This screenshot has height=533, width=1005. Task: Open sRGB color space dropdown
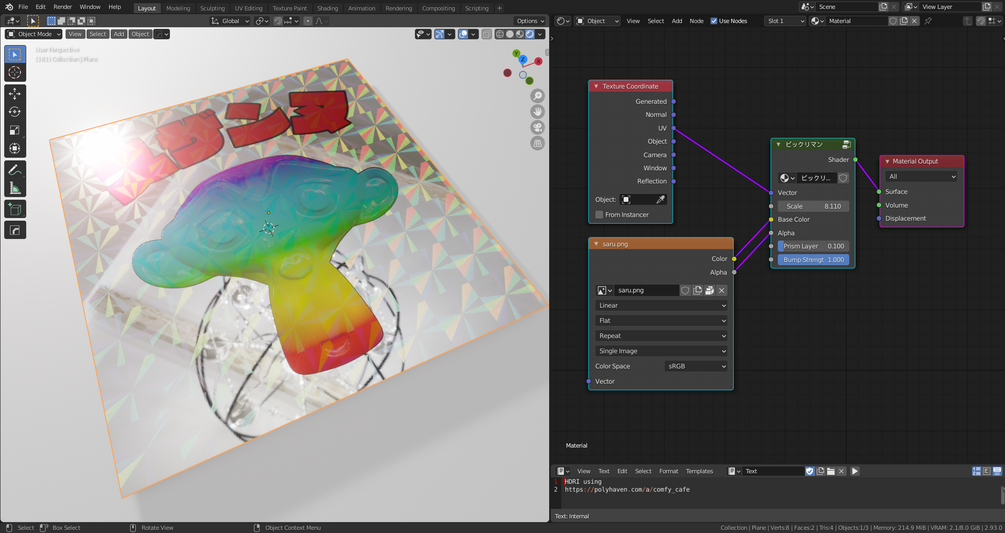(x=696, y=366)
